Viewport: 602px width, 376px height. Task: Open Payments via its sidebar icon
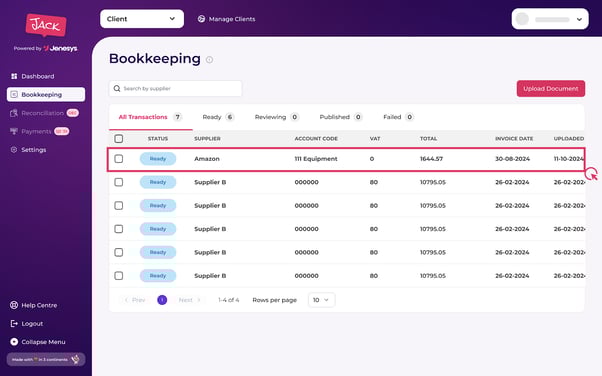(14, 131)
